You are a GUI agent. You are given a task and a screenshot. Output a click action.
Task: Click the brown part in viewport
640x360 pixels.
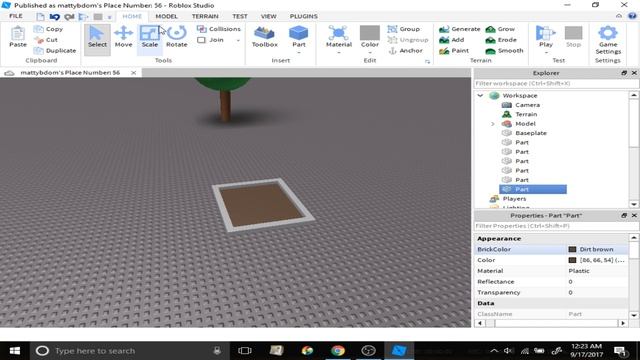pyautogui.click(x=262, y=204)
